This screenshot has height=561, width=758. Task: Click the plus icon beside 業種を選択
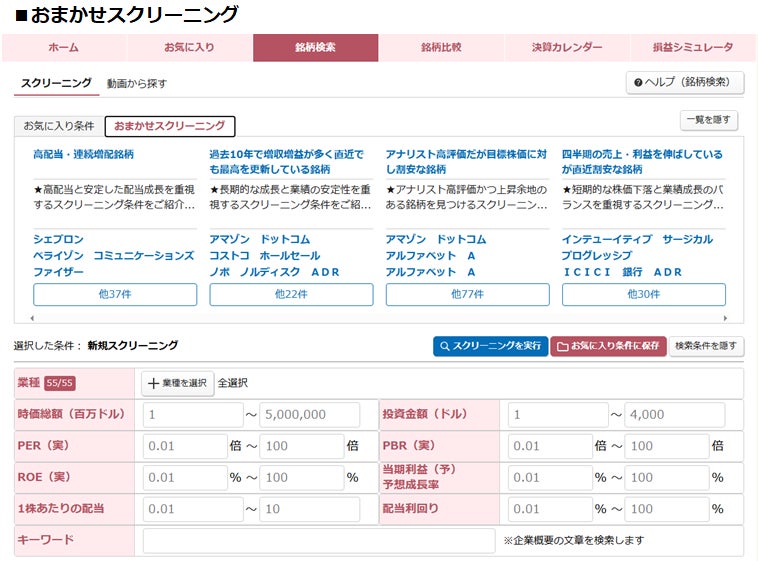[153, 384]
